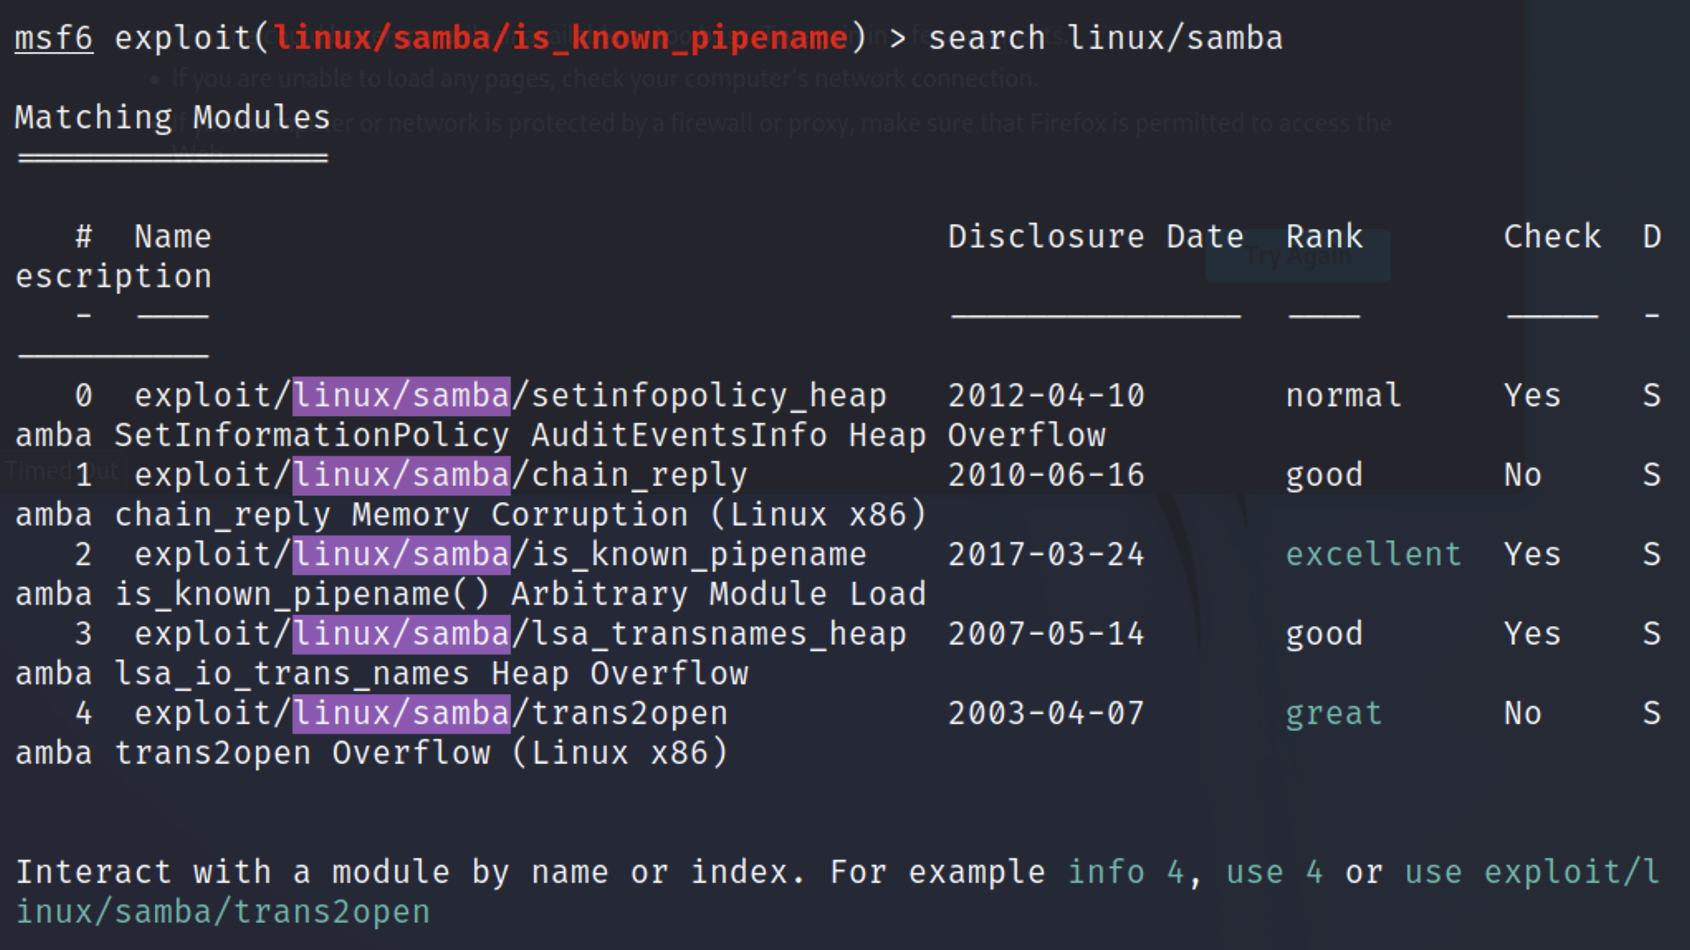Click the green 'great' rank value
1690x950 pixels.
[1333, 713]
